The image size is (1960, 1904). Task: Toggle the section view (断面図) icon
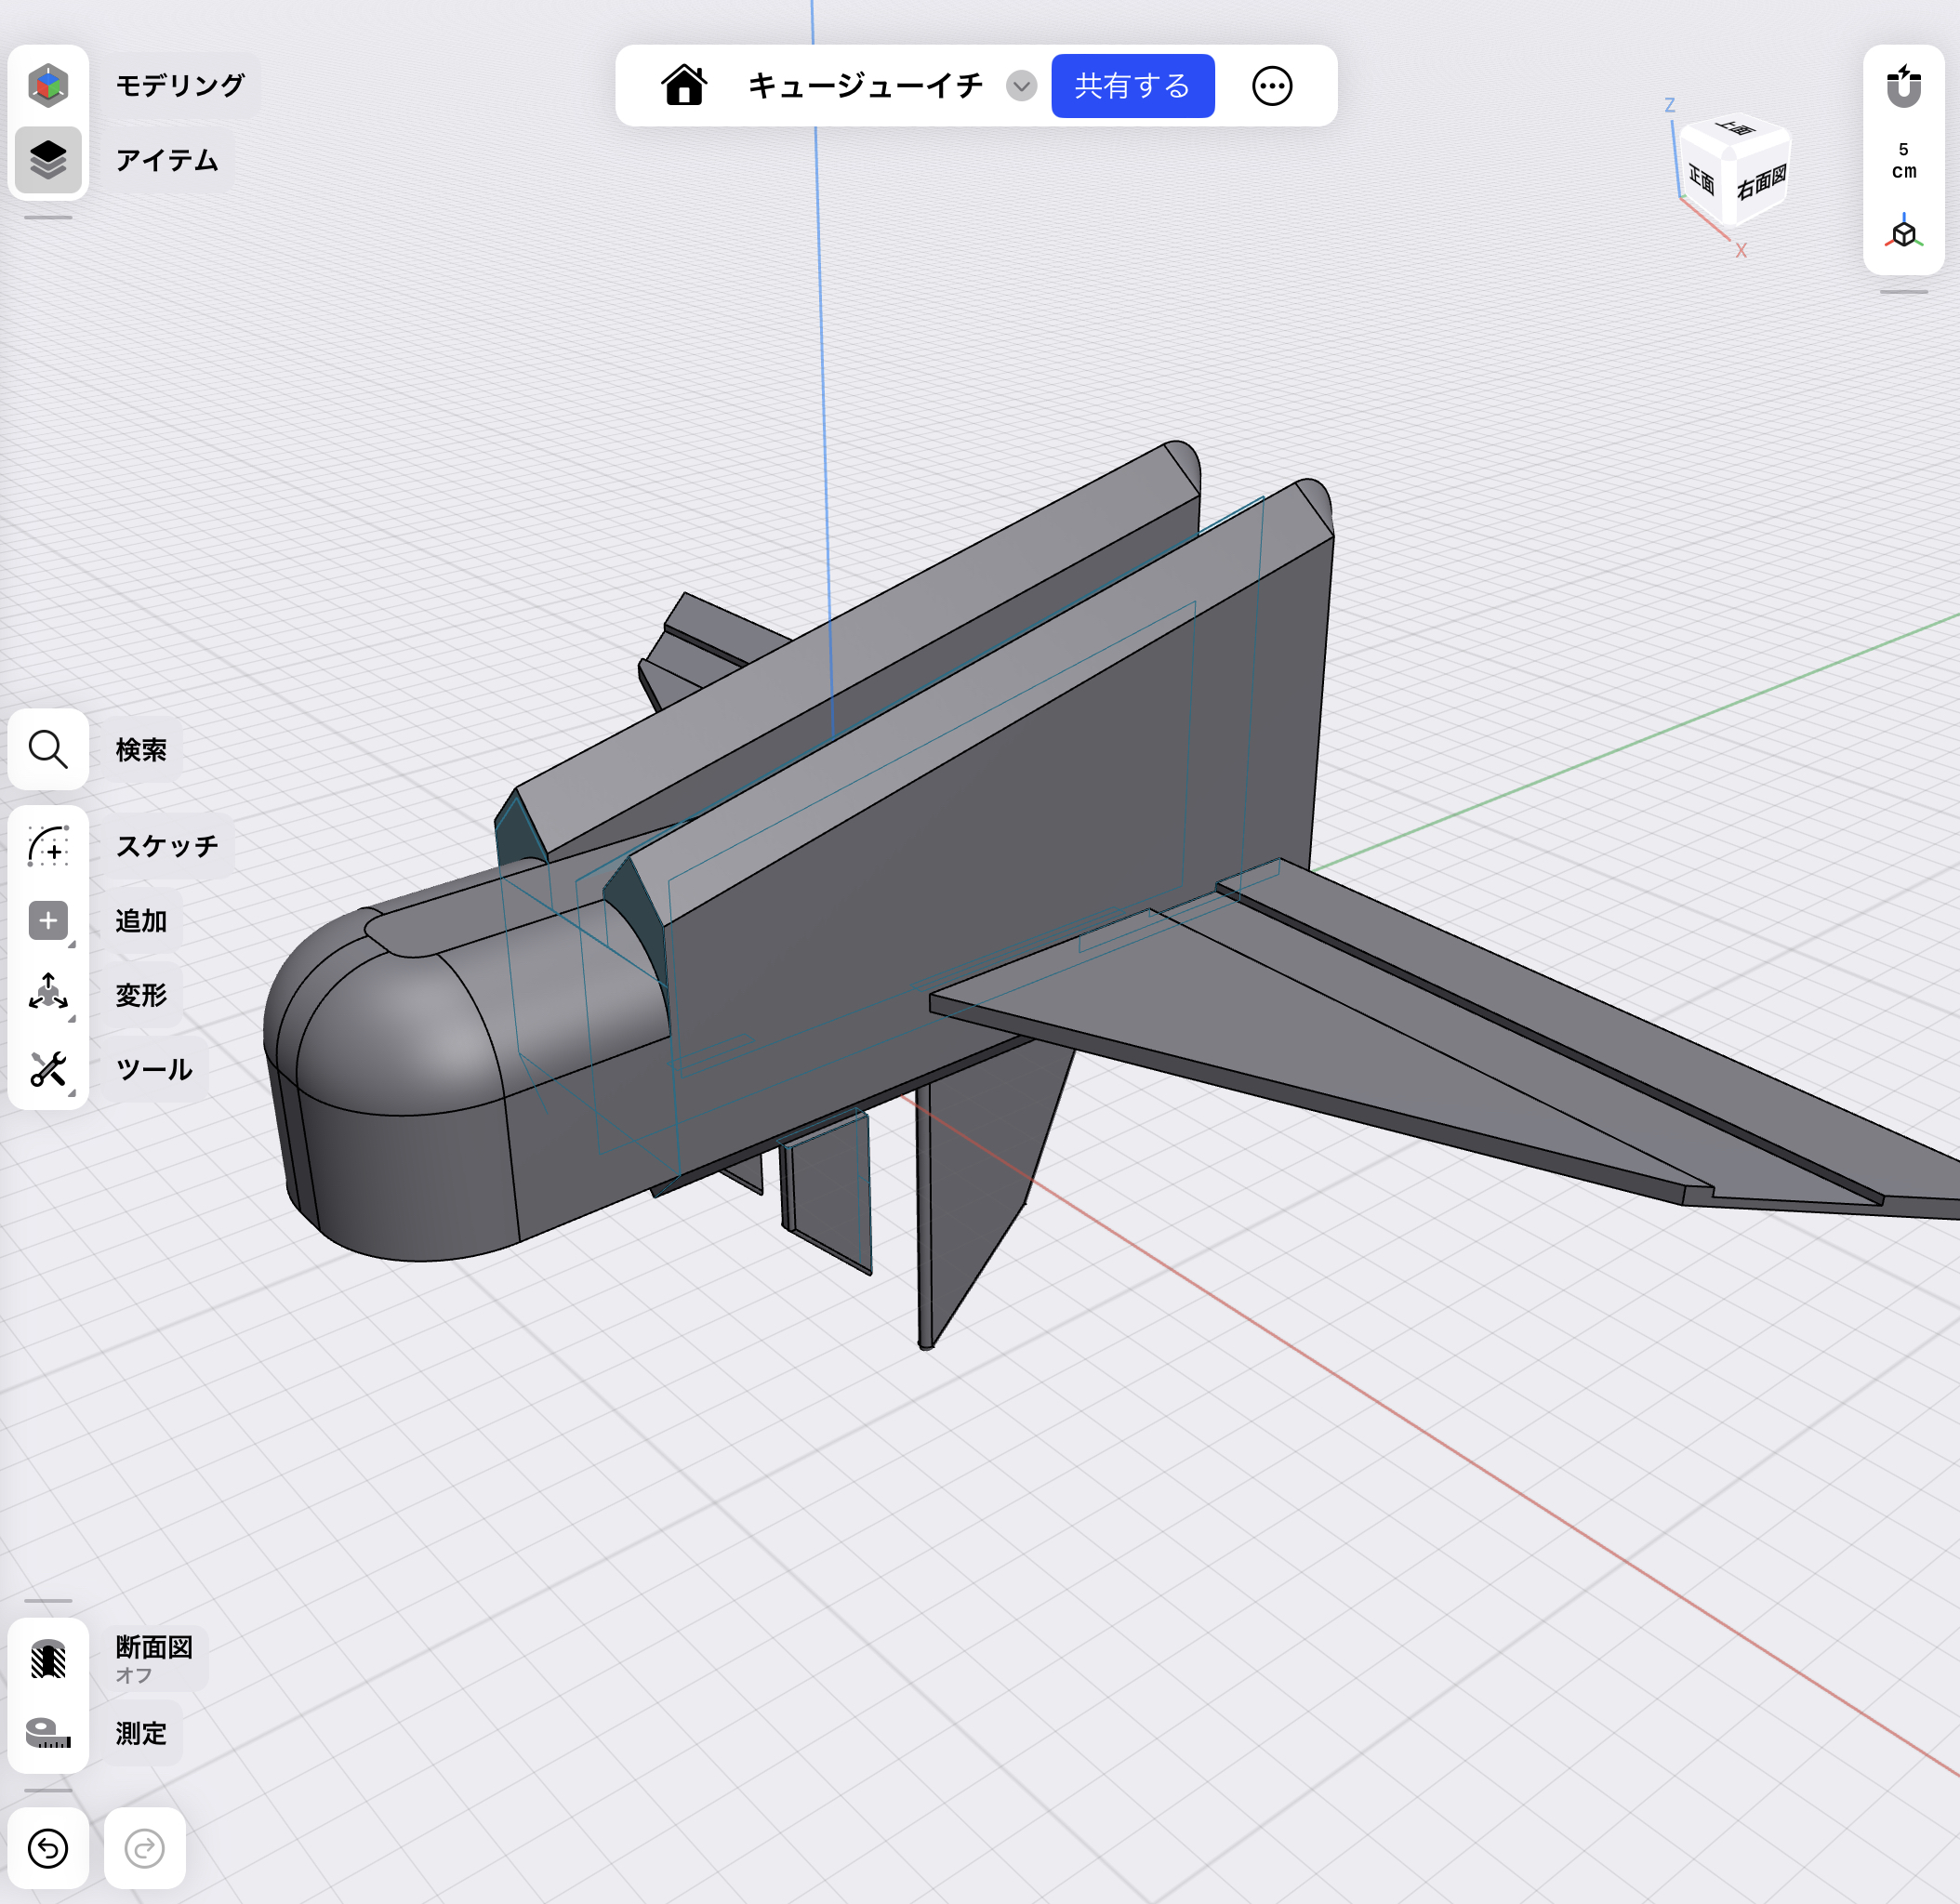click(x=48, y=1659)
